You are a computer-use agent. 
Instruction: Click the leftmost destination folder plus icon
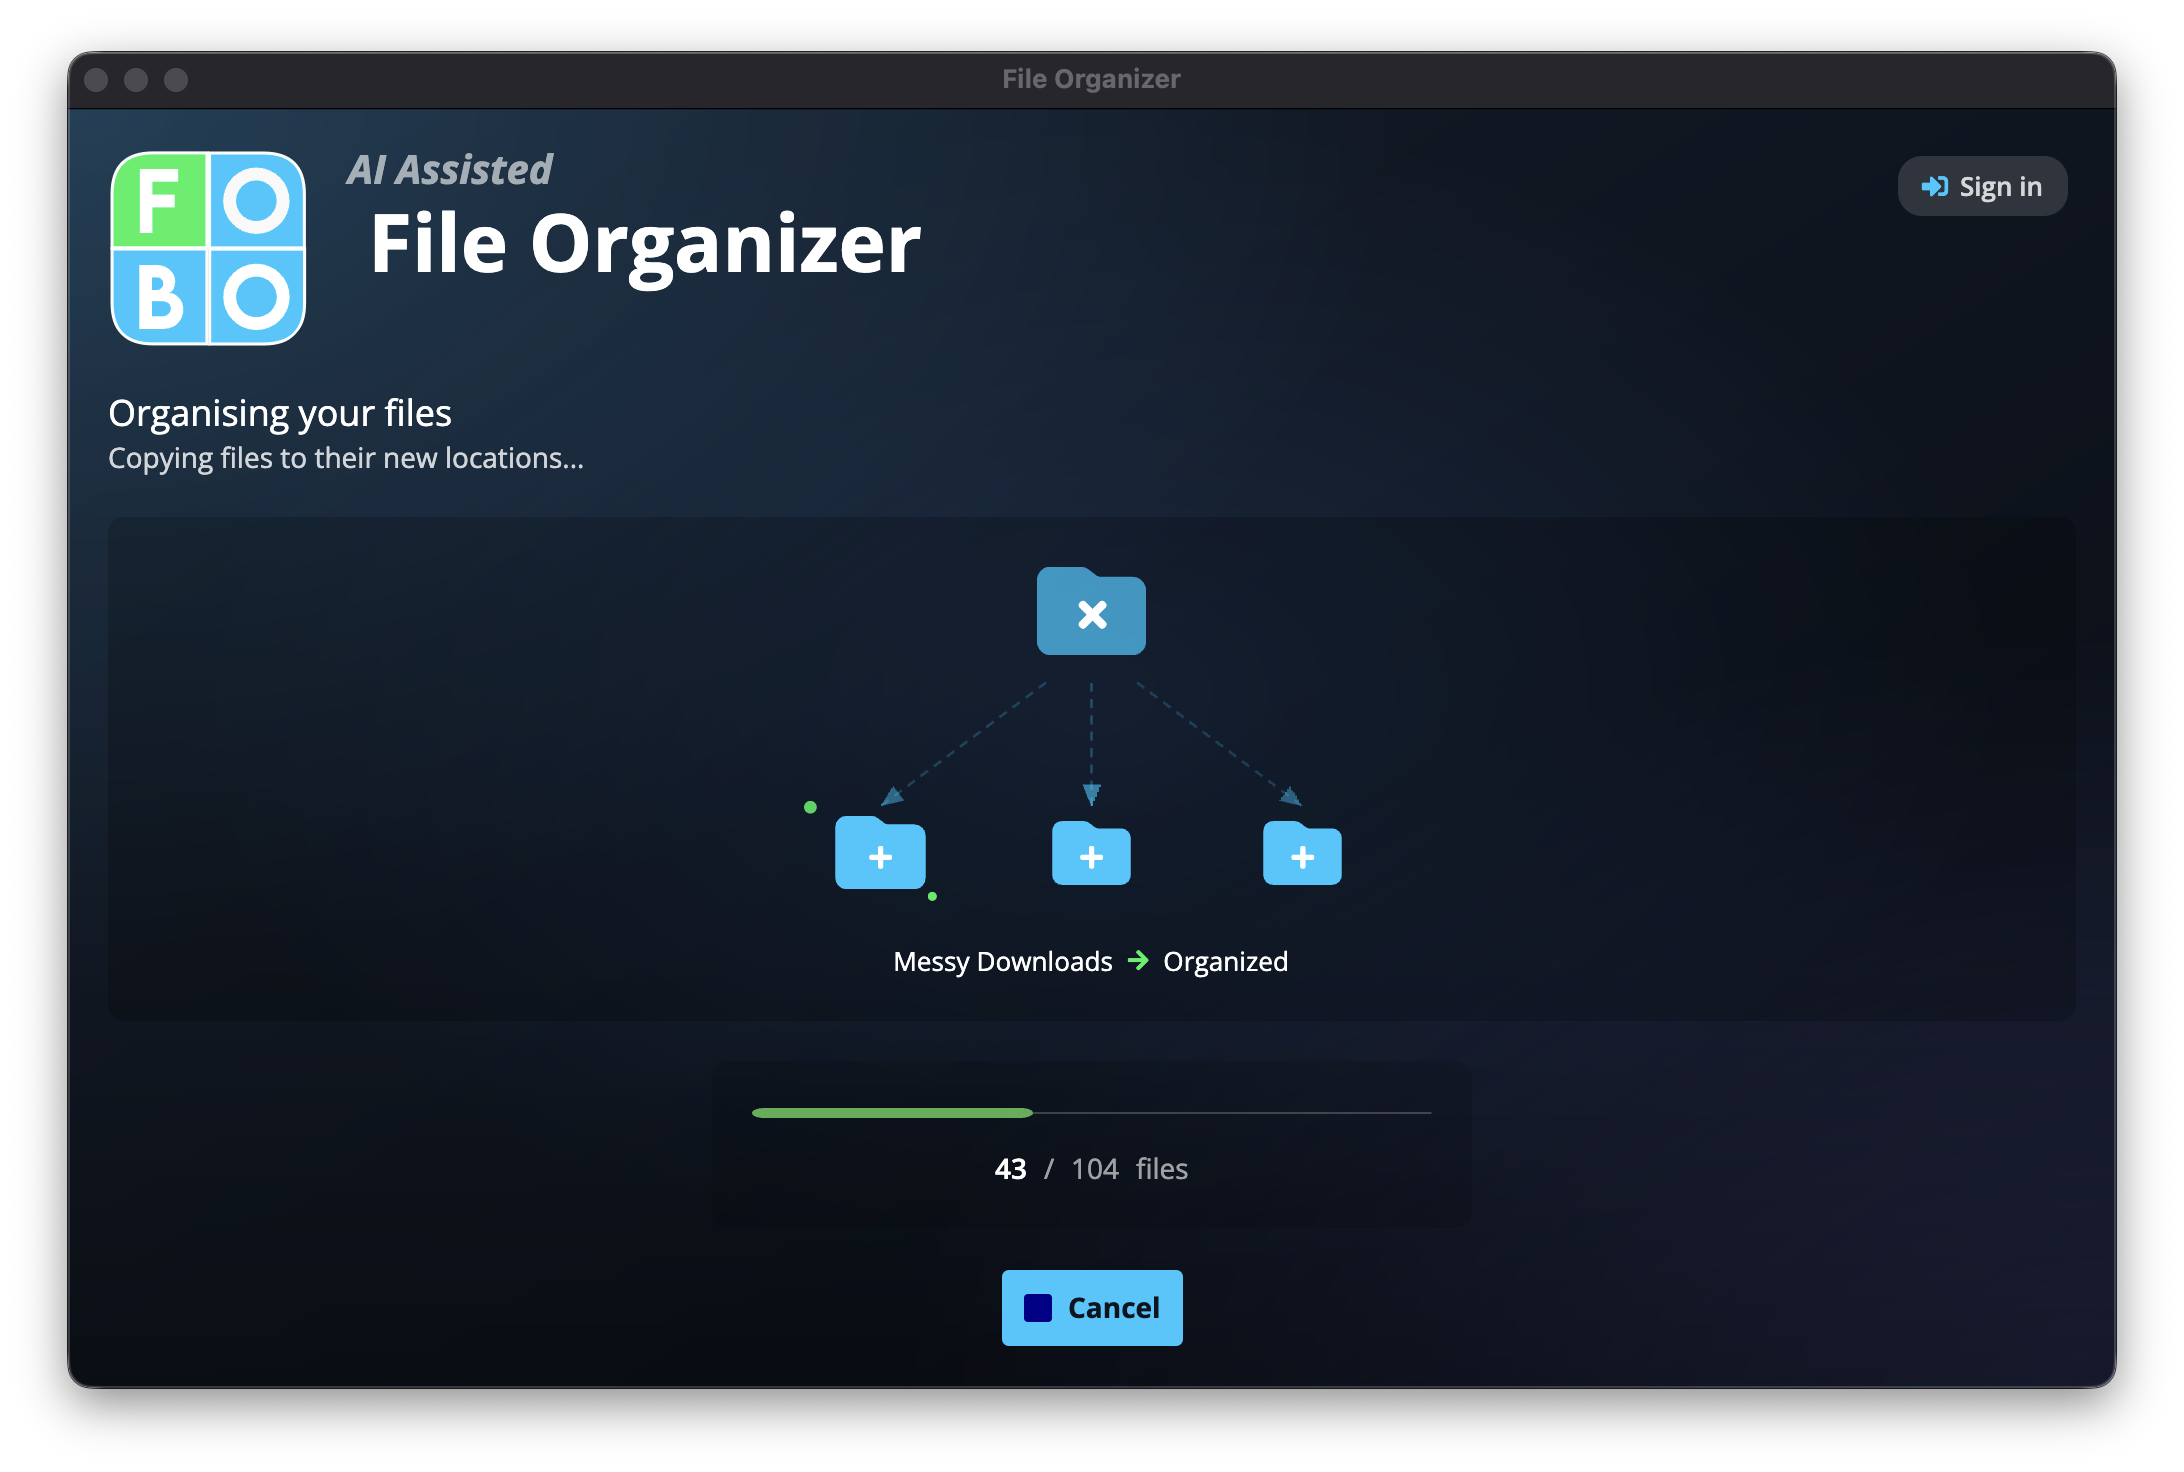coord(881,855)
